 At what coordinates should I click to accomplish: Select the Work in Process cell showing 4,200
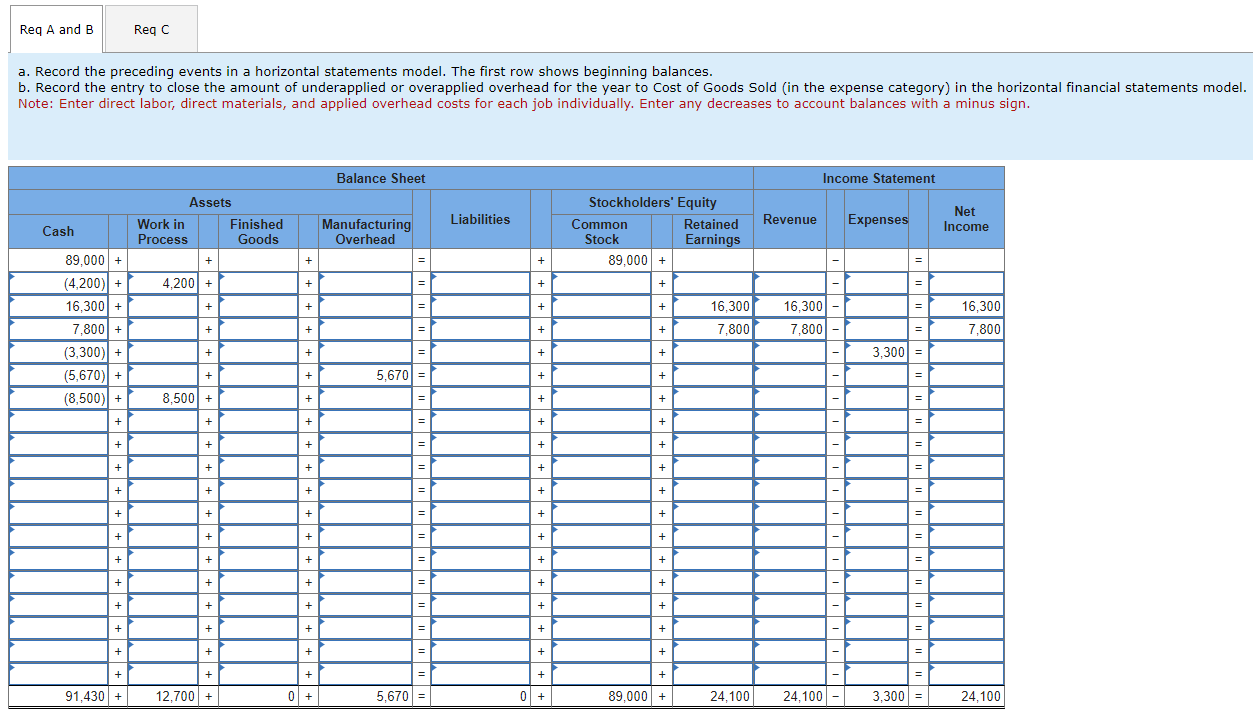click(x=160, y=283)
